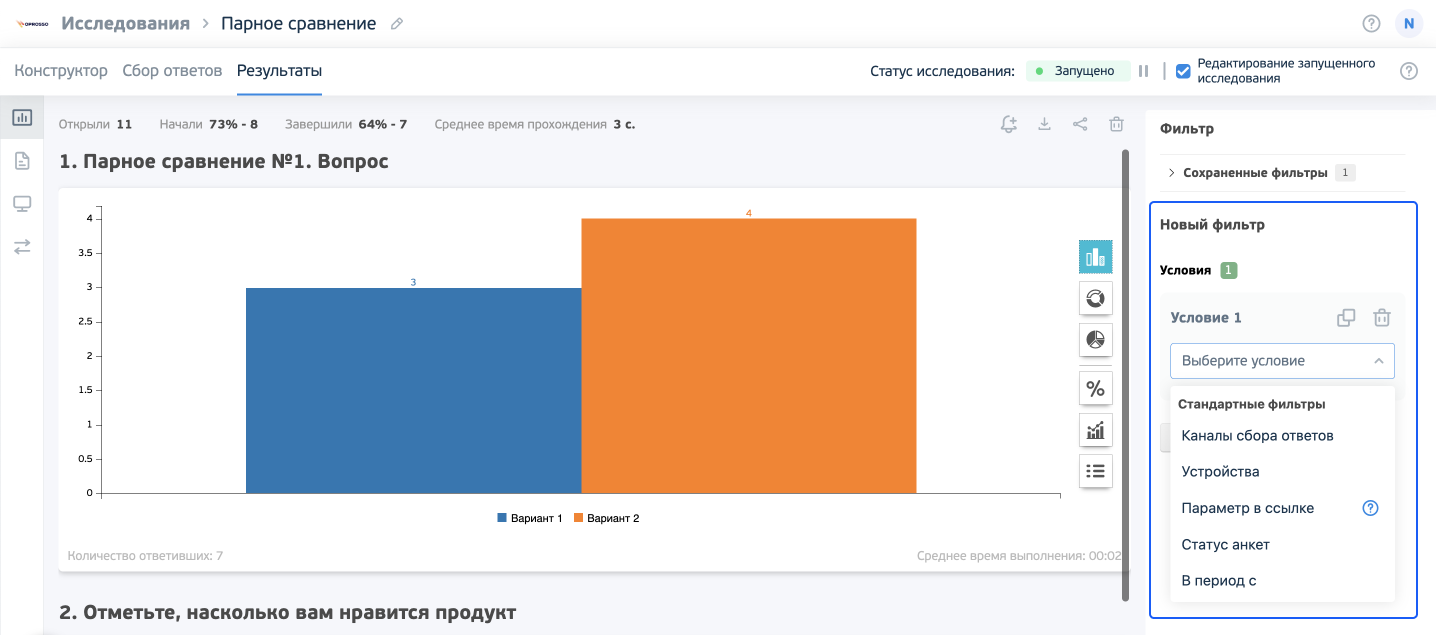
Task: Click the Начали 73% - 8 statistic
Action: pos(209,125)
